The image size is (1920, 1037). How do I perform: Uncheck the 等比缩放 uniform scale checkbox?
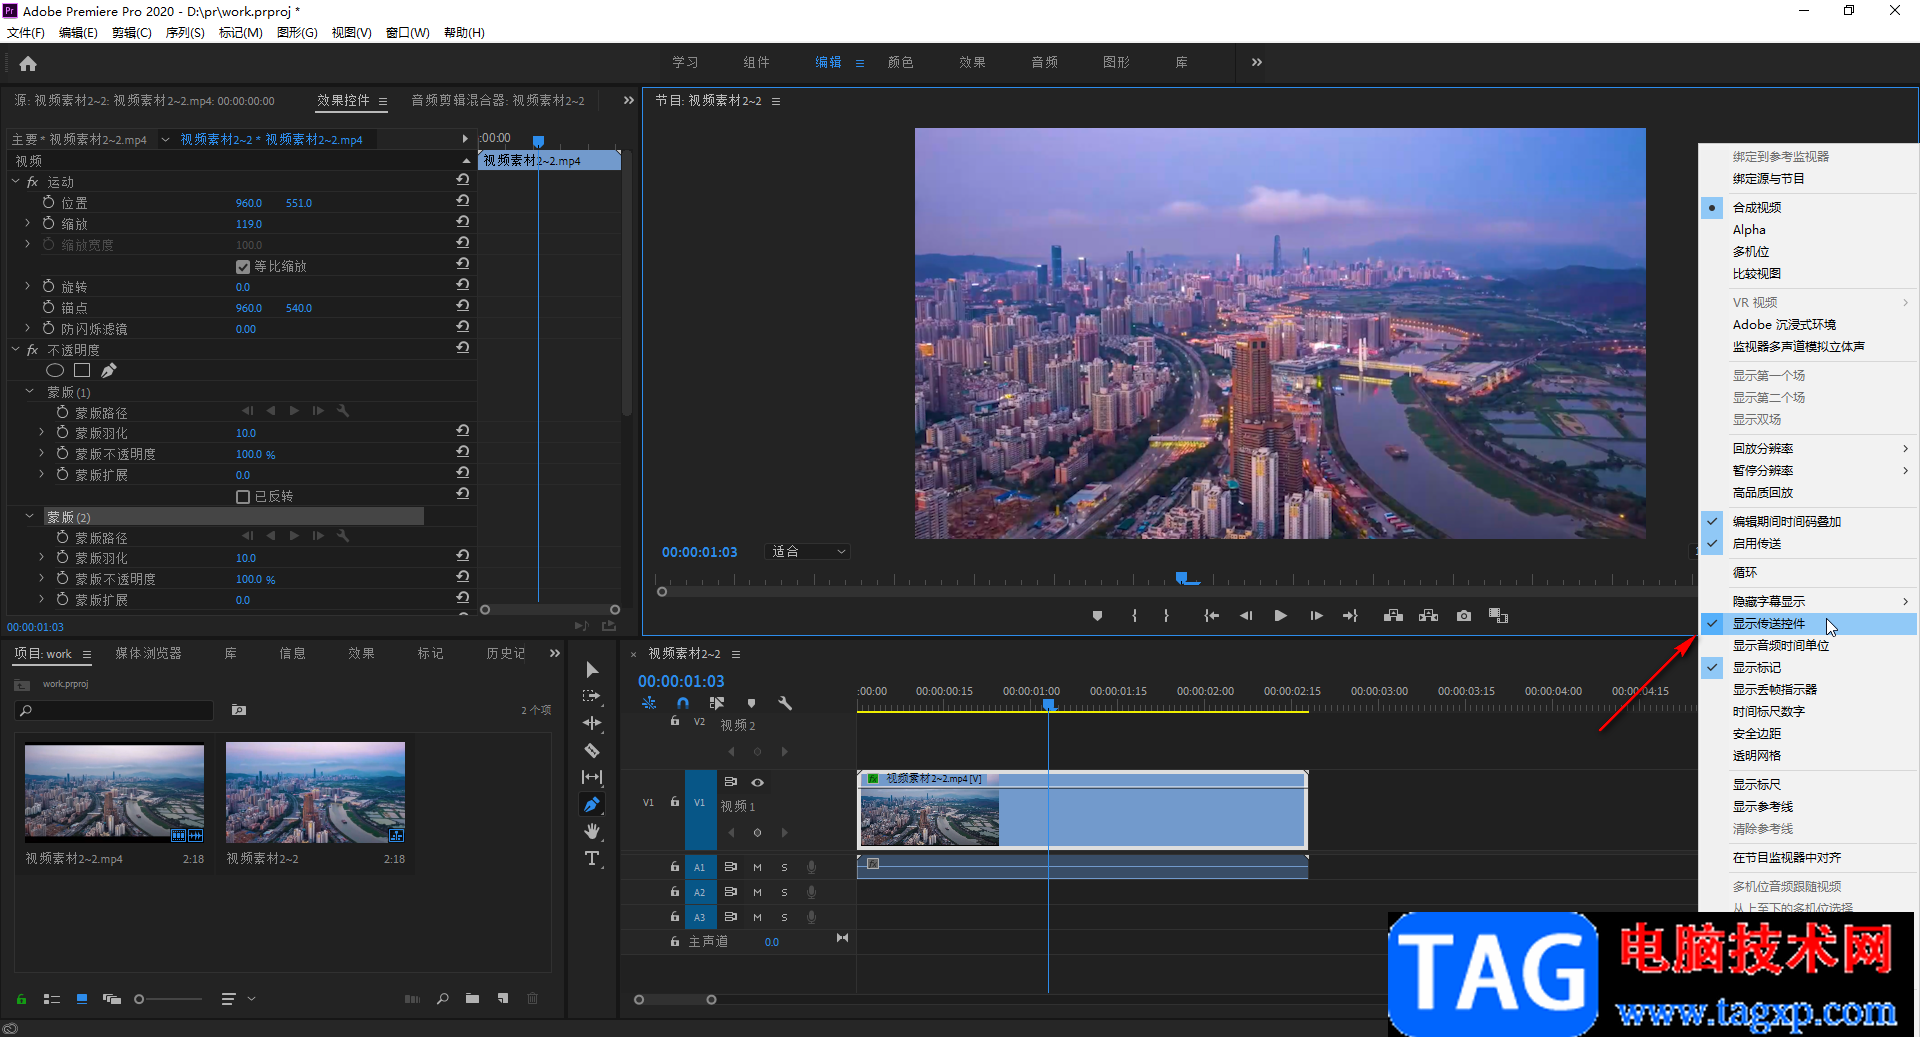[243, 267]
